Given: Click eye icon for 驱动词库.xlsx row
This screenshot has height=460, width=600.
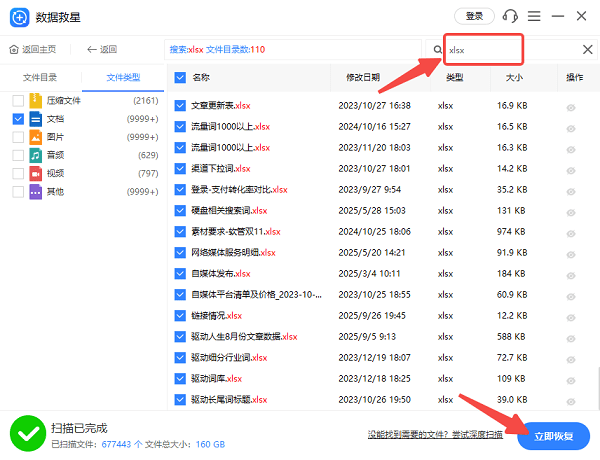Looking at the screenshot, I should coord(571,379).
